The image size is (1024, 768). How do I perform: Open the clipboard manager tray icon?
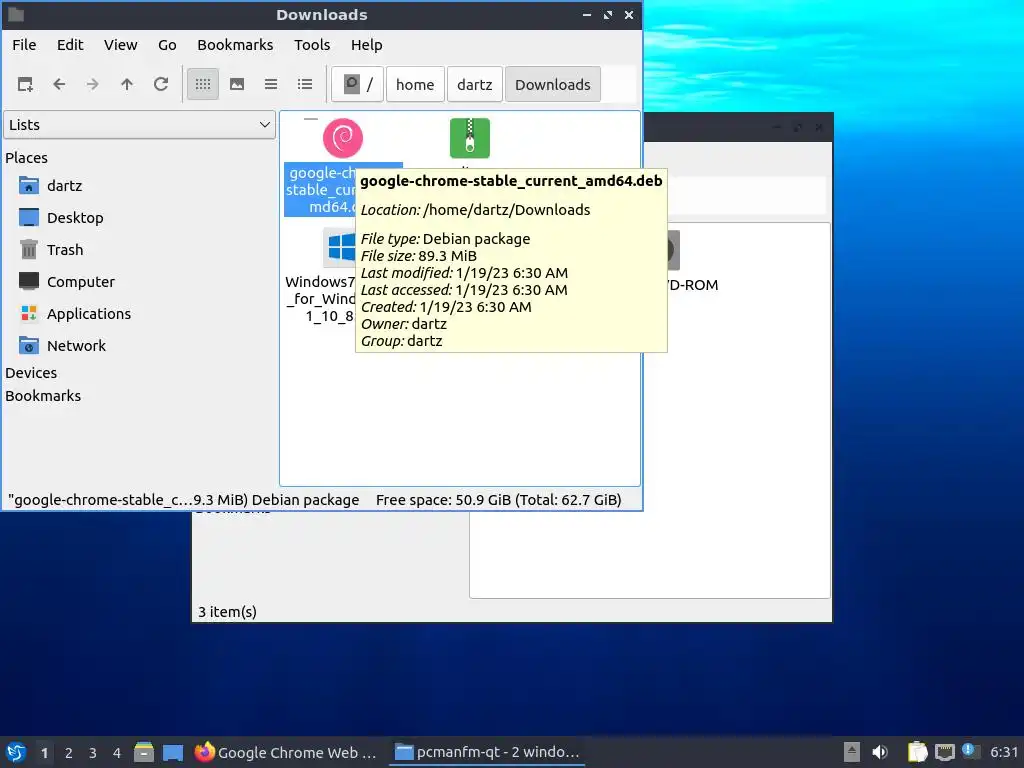(x=918, y=752)
